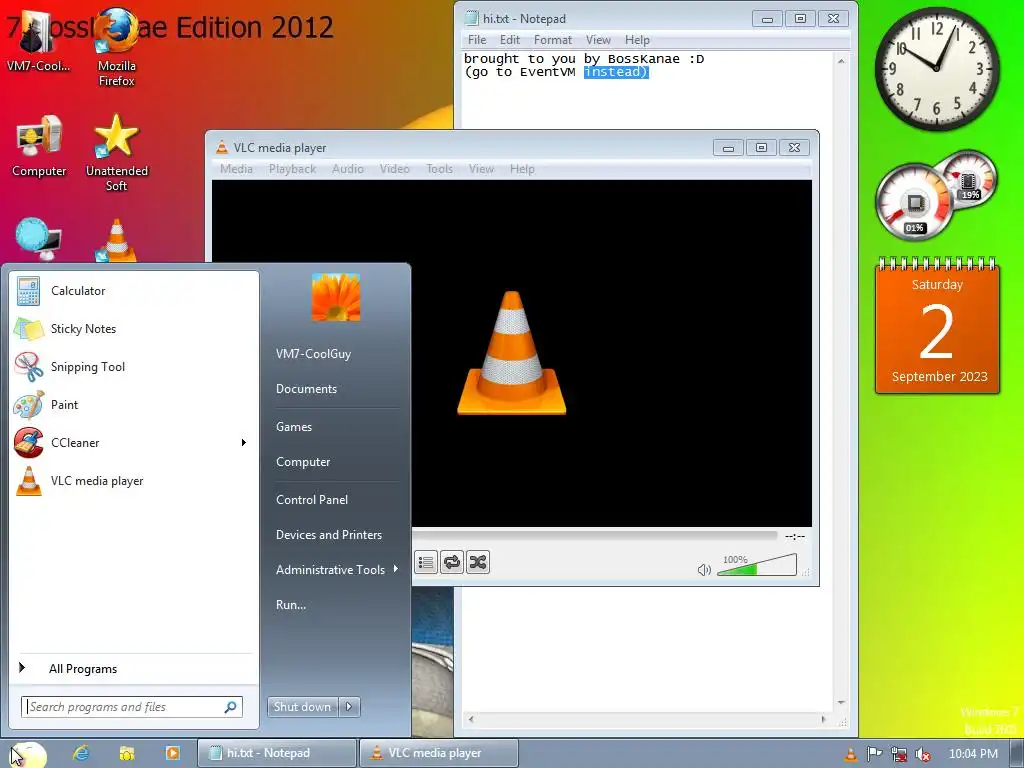Open VLC Media menu
1024x768 pixels.
pos(236,168)
